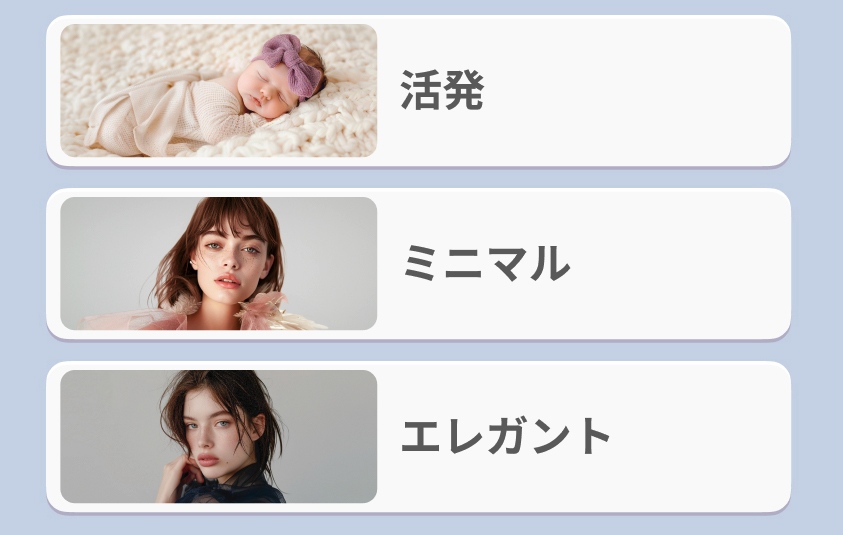Open the thumbnail of woman with bangs
The image size is (843, 535).
click(x=218, y=263)
